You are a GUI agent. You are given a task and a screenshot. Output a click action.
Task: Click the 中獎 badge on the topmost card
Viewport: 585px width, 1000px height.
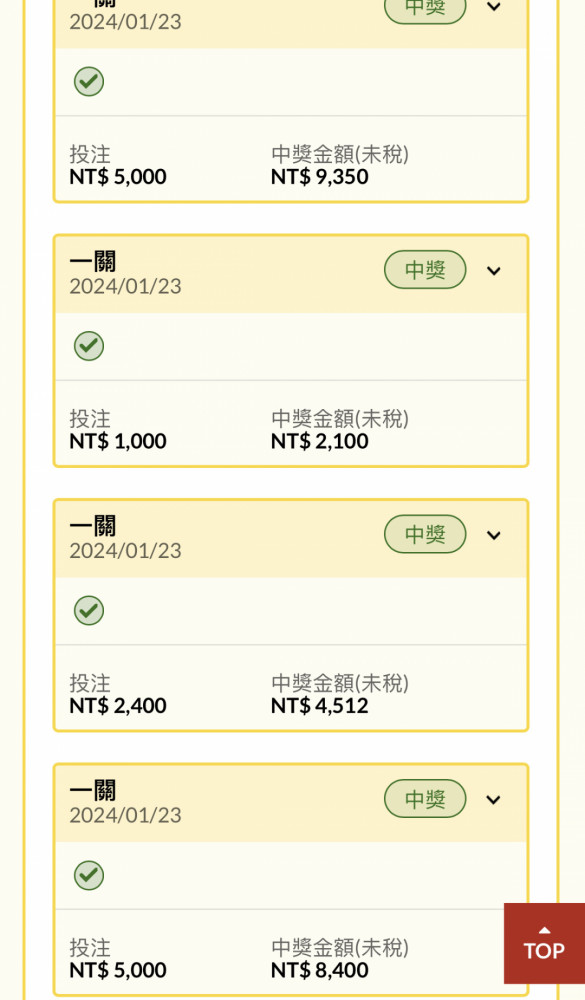(425, 9)
